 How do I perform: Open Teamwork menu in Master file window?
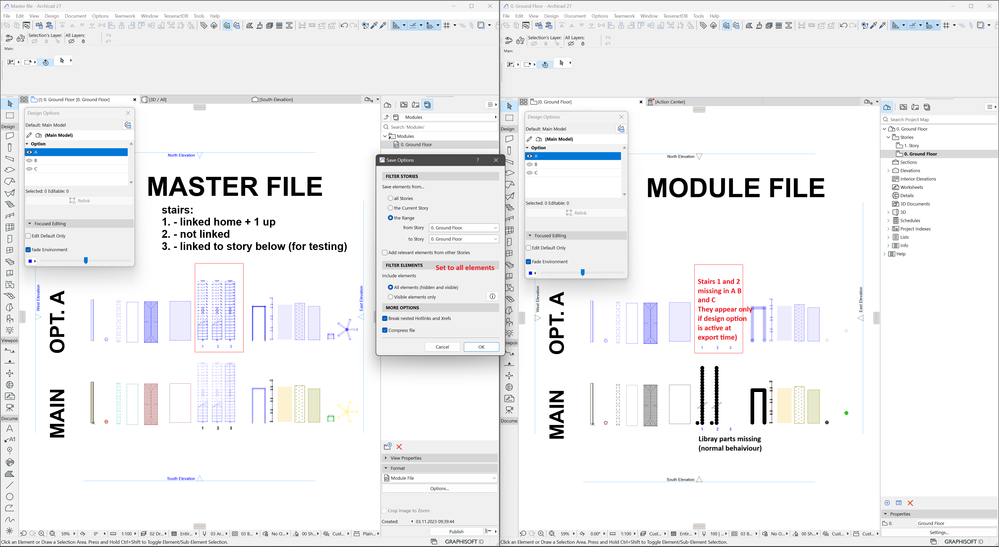coord(125,16)
